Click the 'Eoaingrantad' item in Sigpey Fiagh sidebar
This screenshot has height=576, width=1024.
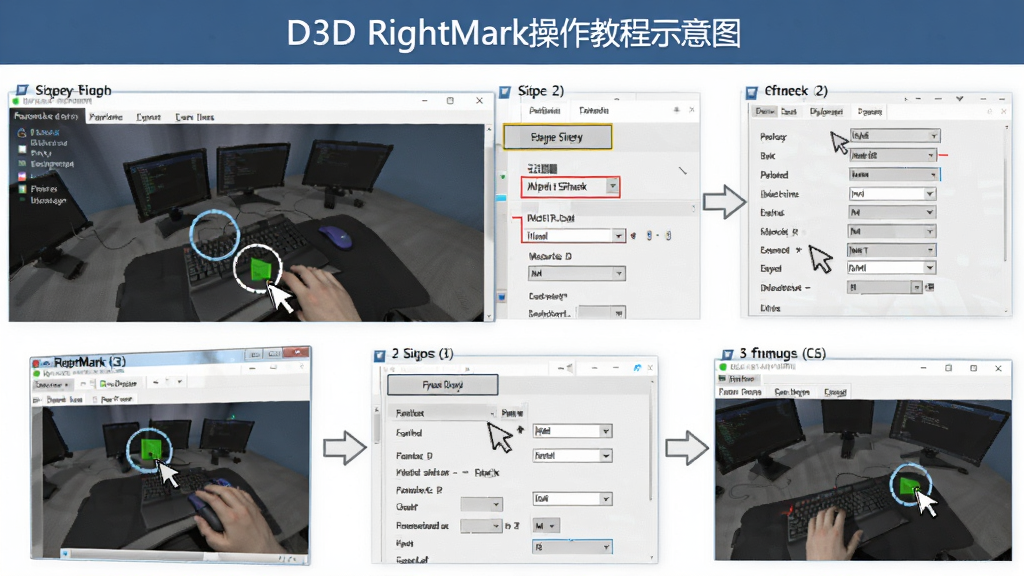click(x=52, y=164)
